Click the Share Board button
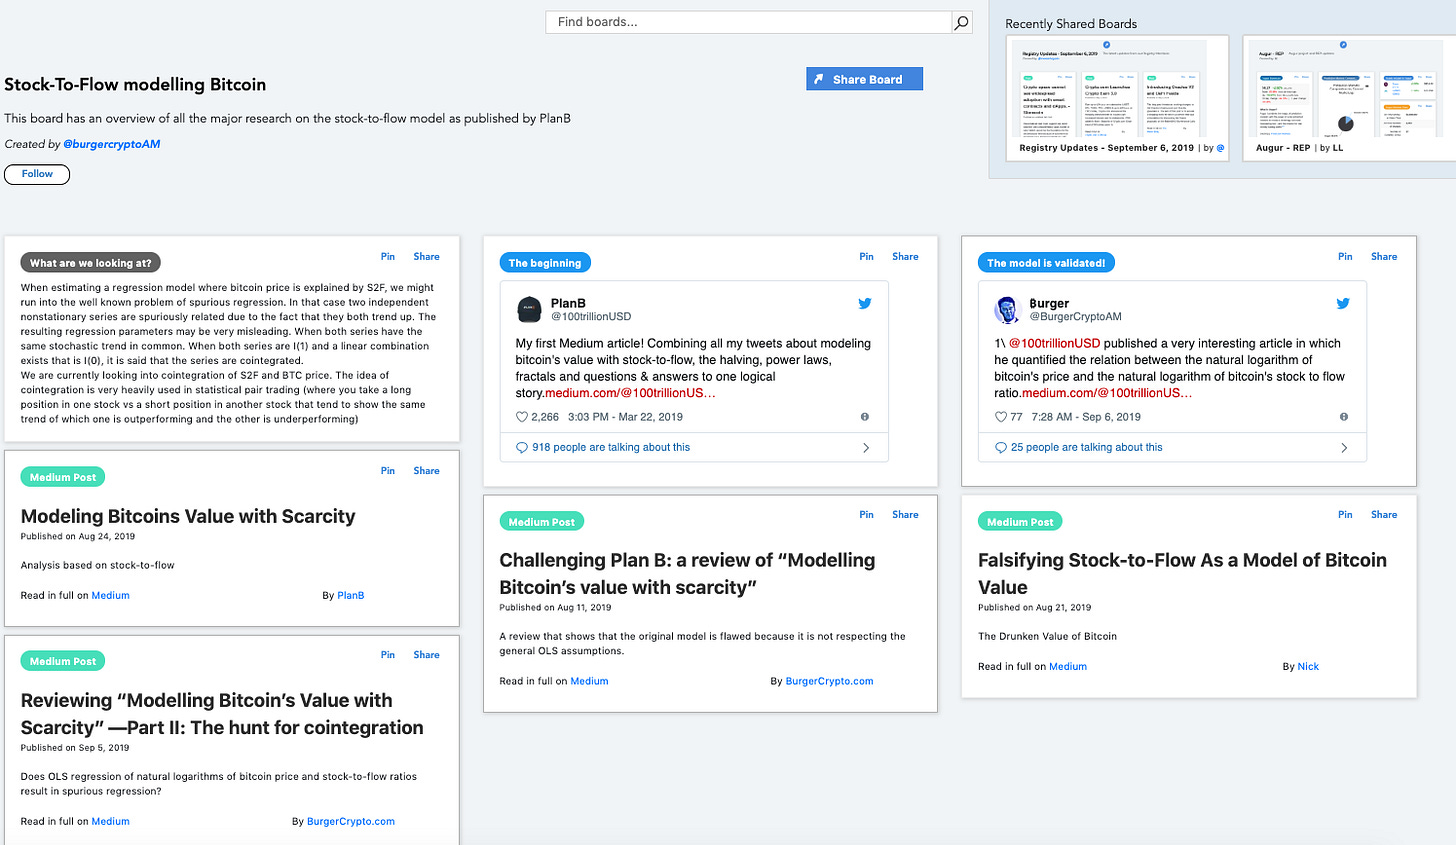 (864, 79)
